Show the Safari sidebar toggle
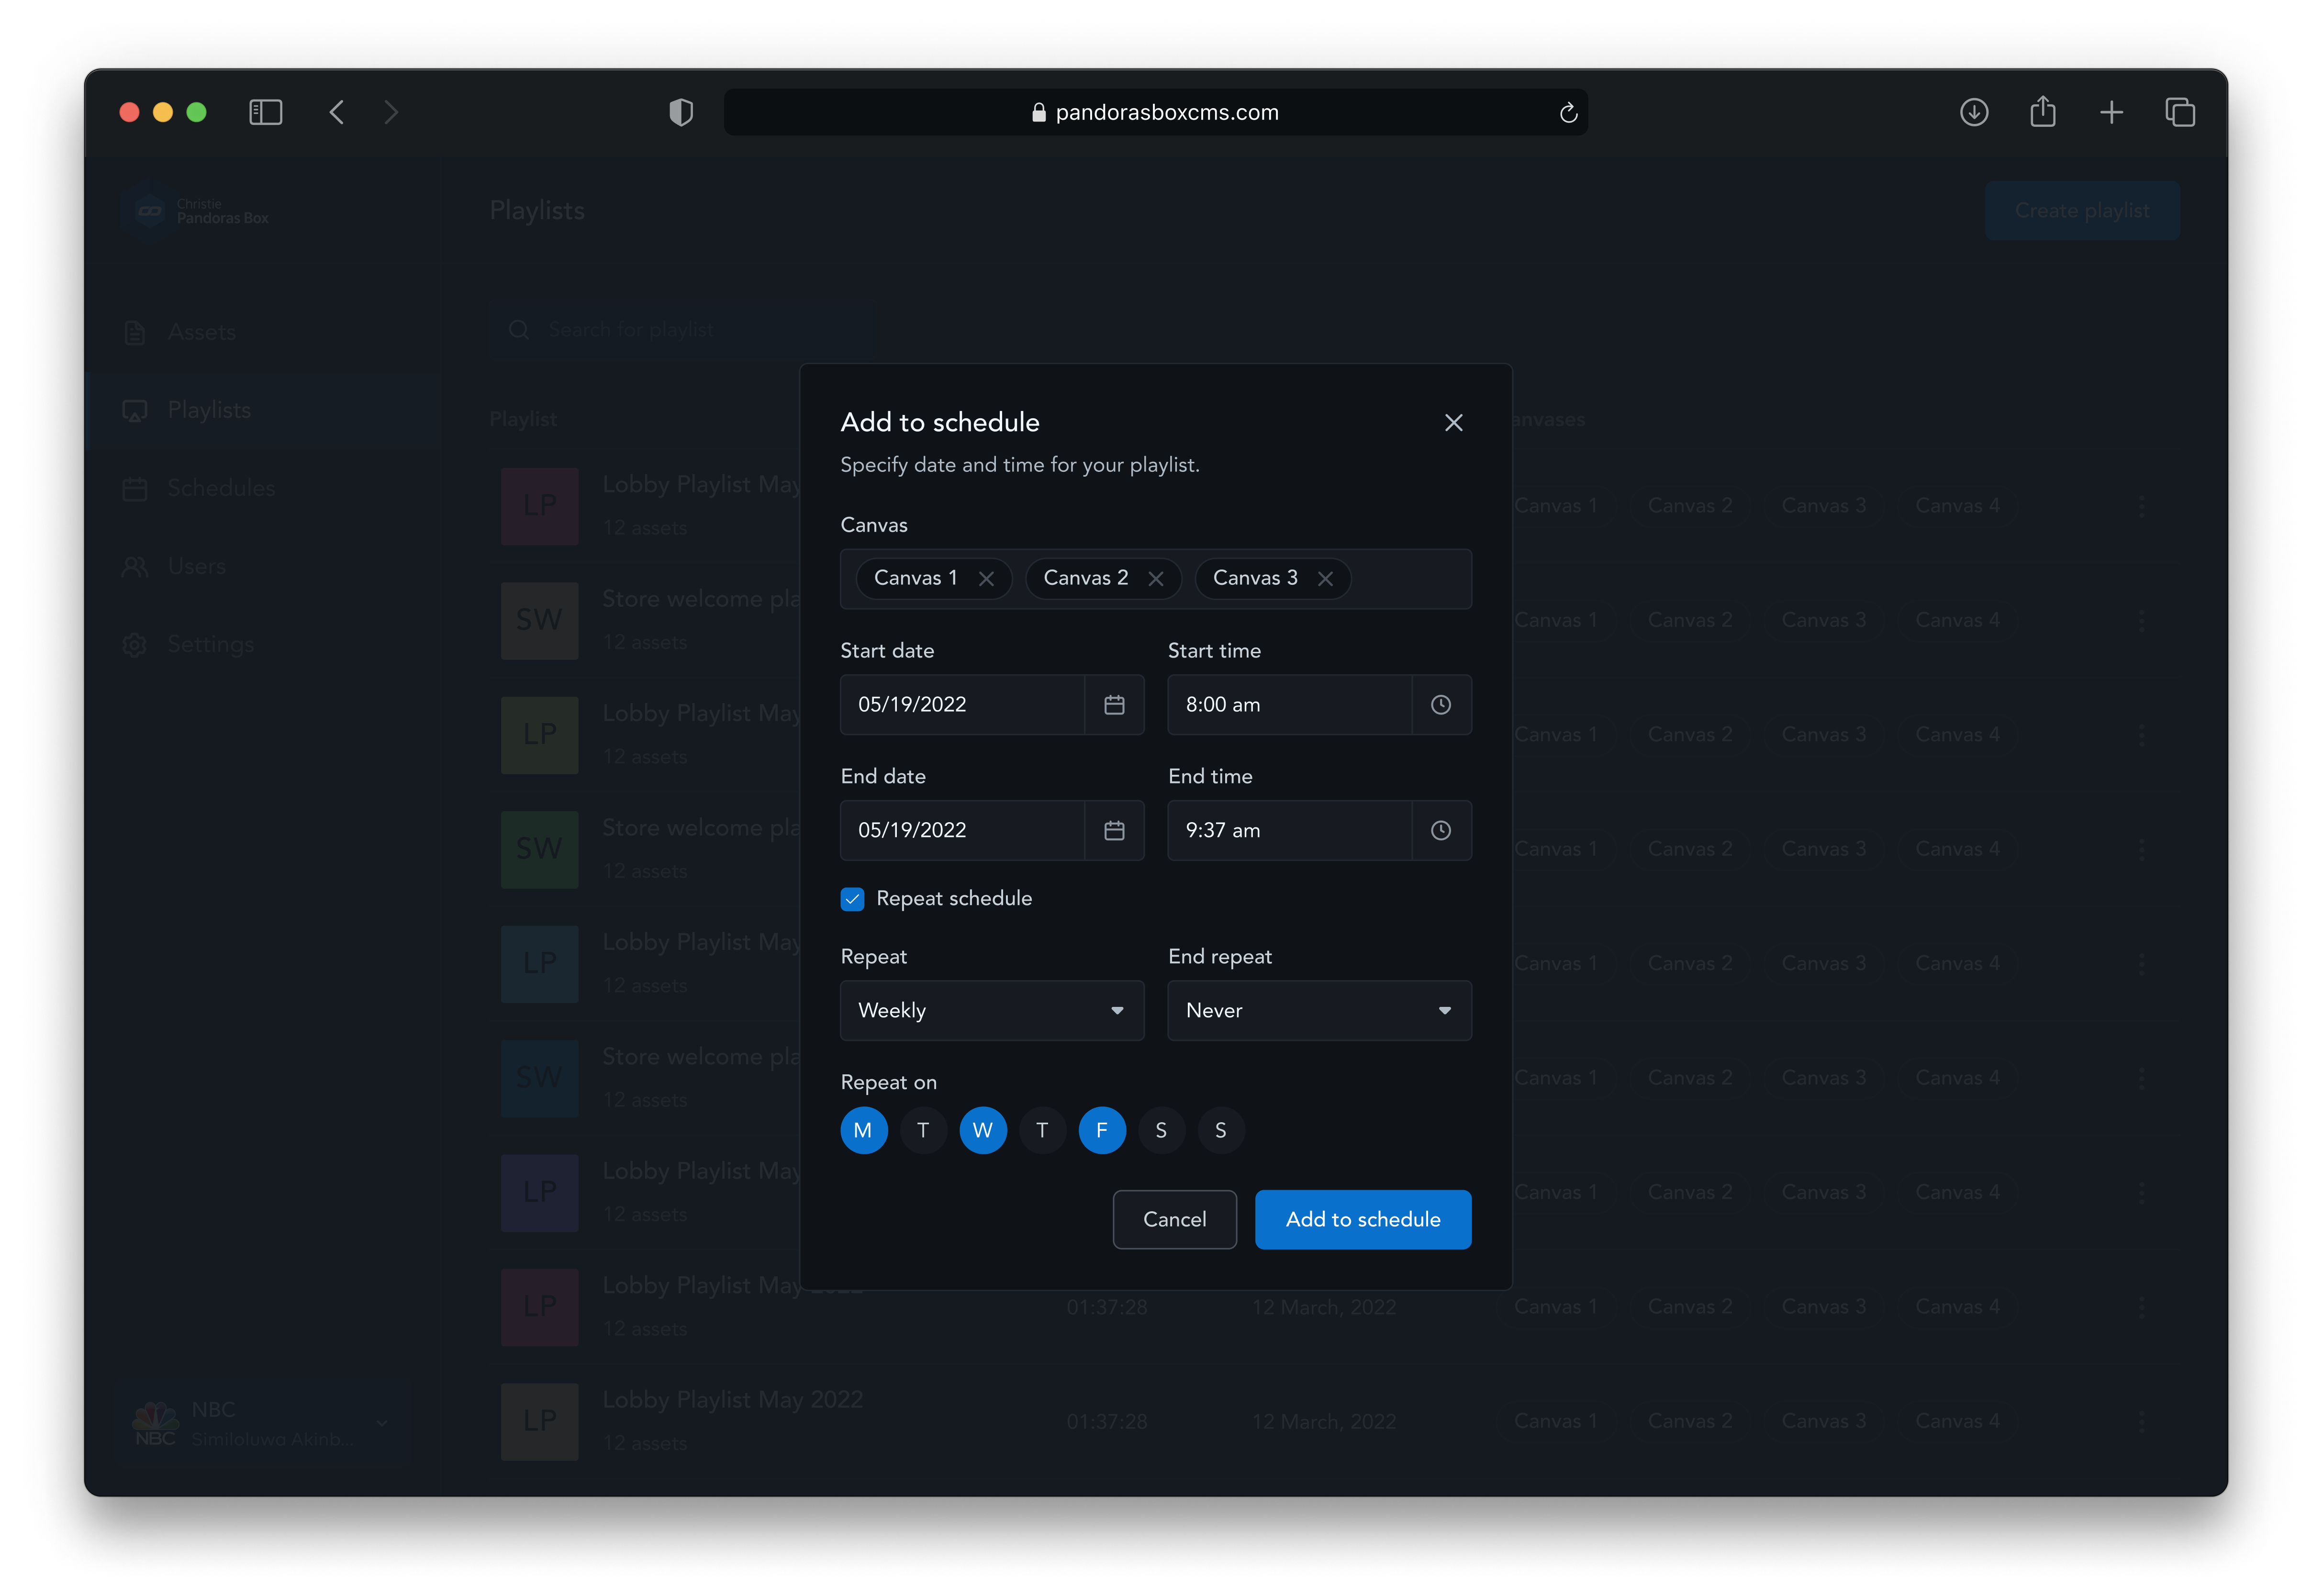The image size is (2312, 1596). (x=265, y=112)
